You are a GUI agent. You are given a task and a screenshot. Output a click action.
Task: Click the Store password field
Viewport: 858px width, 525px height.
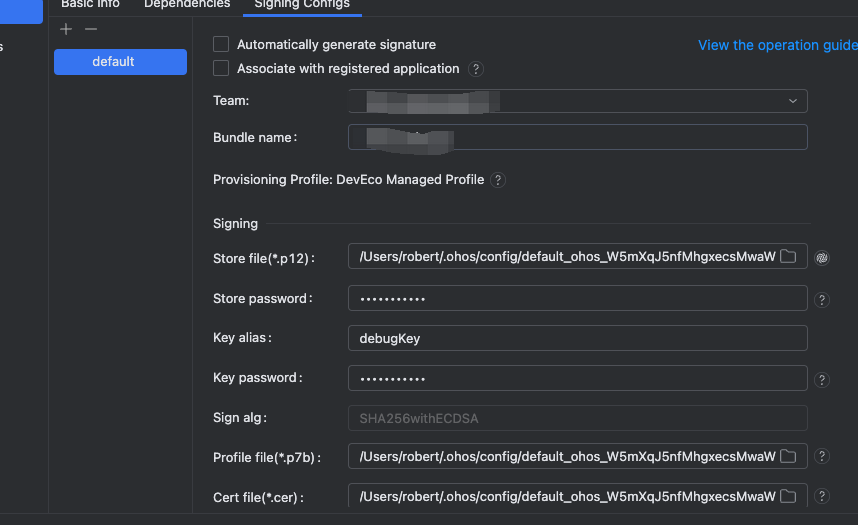point(577,298)
